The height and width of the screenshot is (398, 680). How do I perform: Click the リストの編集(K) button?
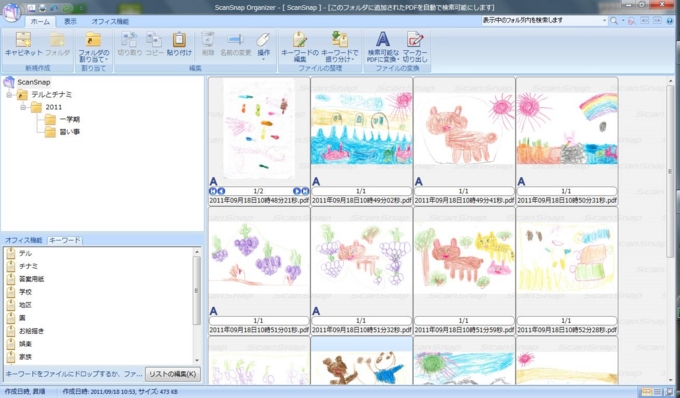(x=173, y=374)
